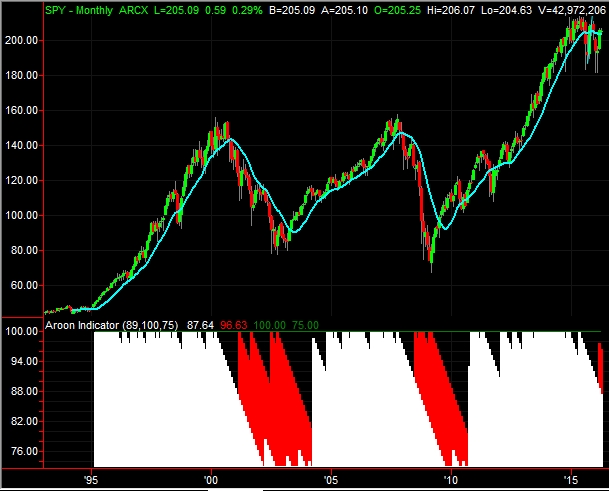
Task: Click the 200.00 price axis label
Action: (21, 40)
